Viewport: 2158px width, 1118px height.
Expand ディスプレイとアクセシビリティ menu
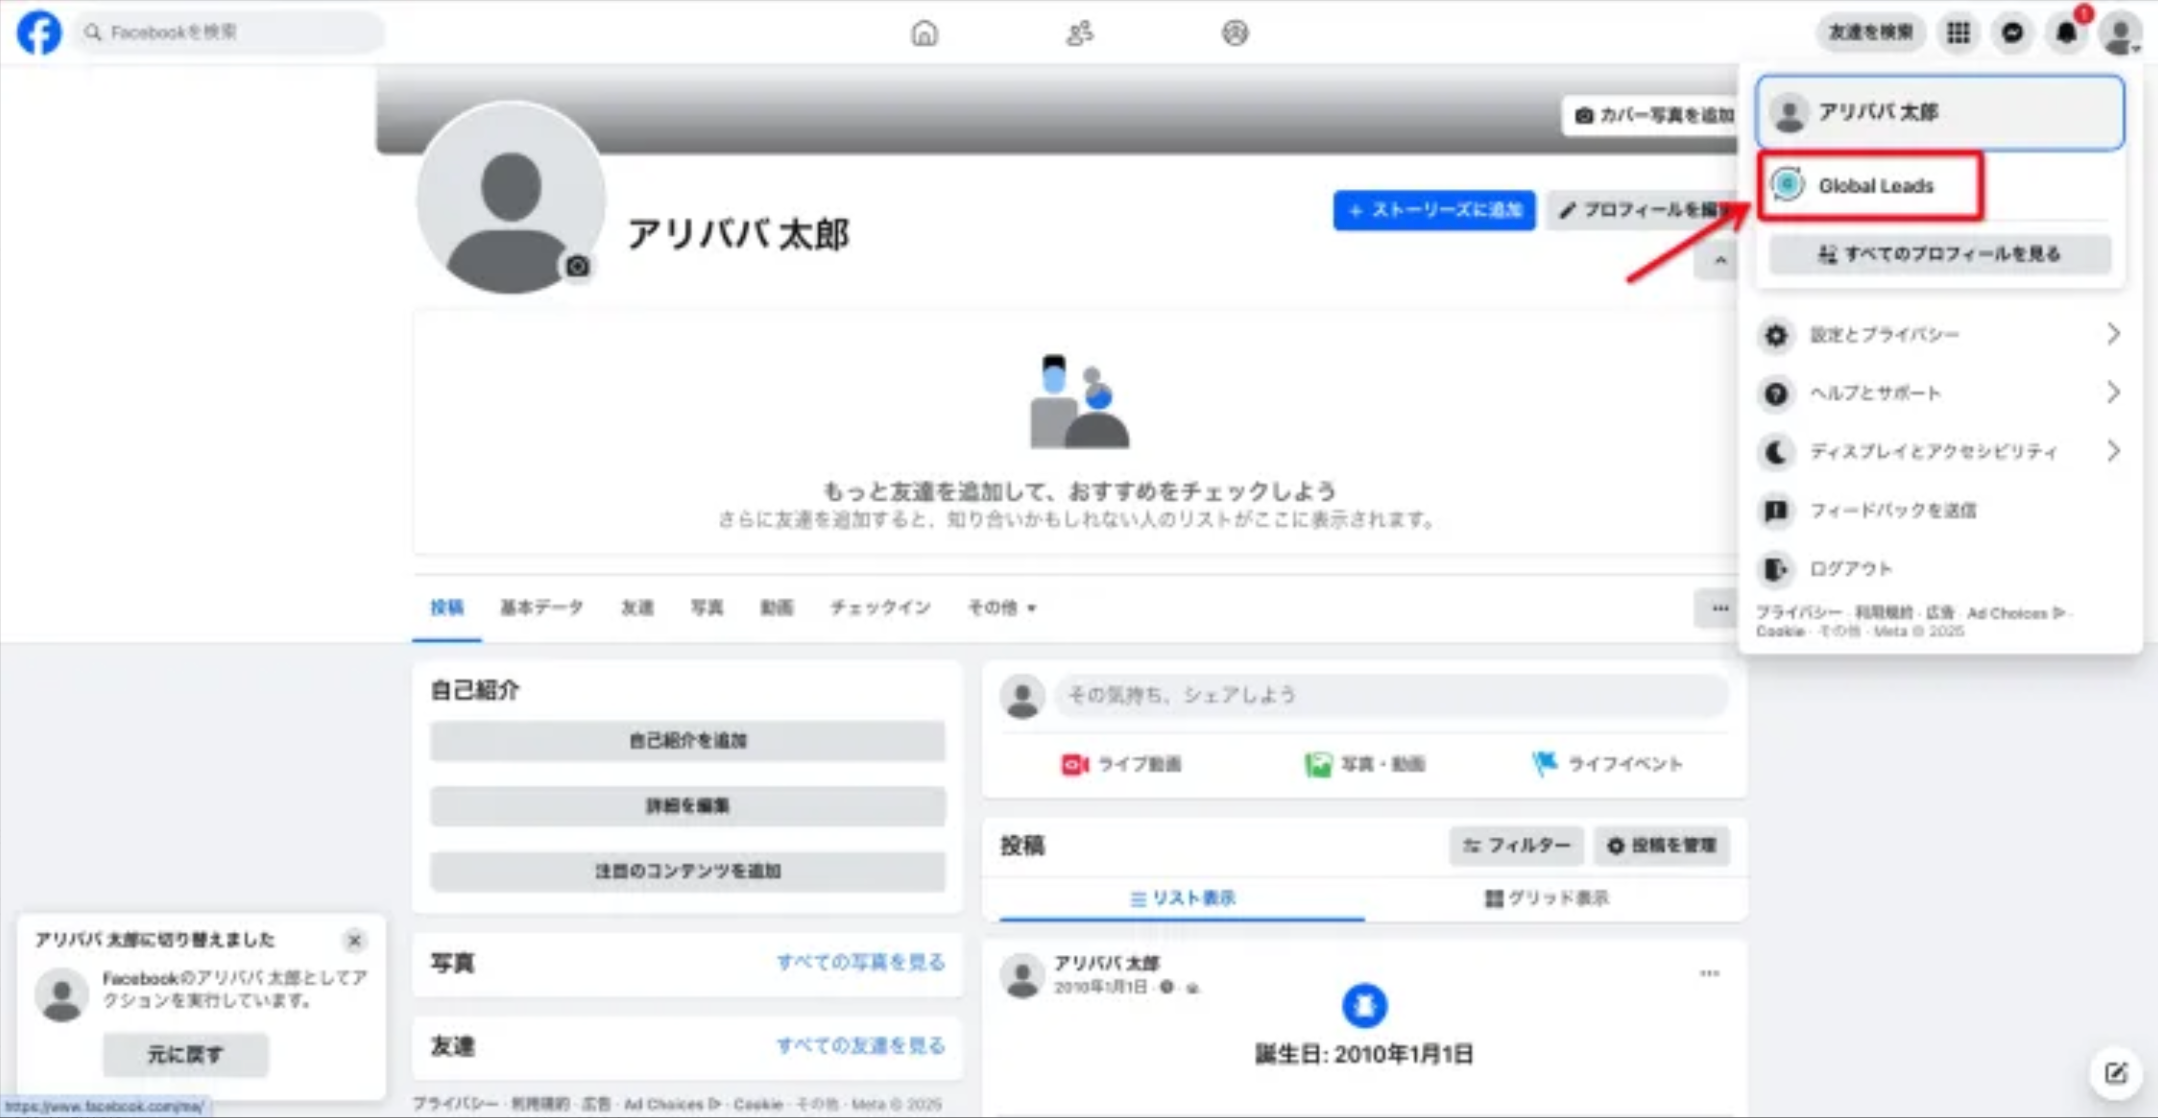coord(1940,451)
